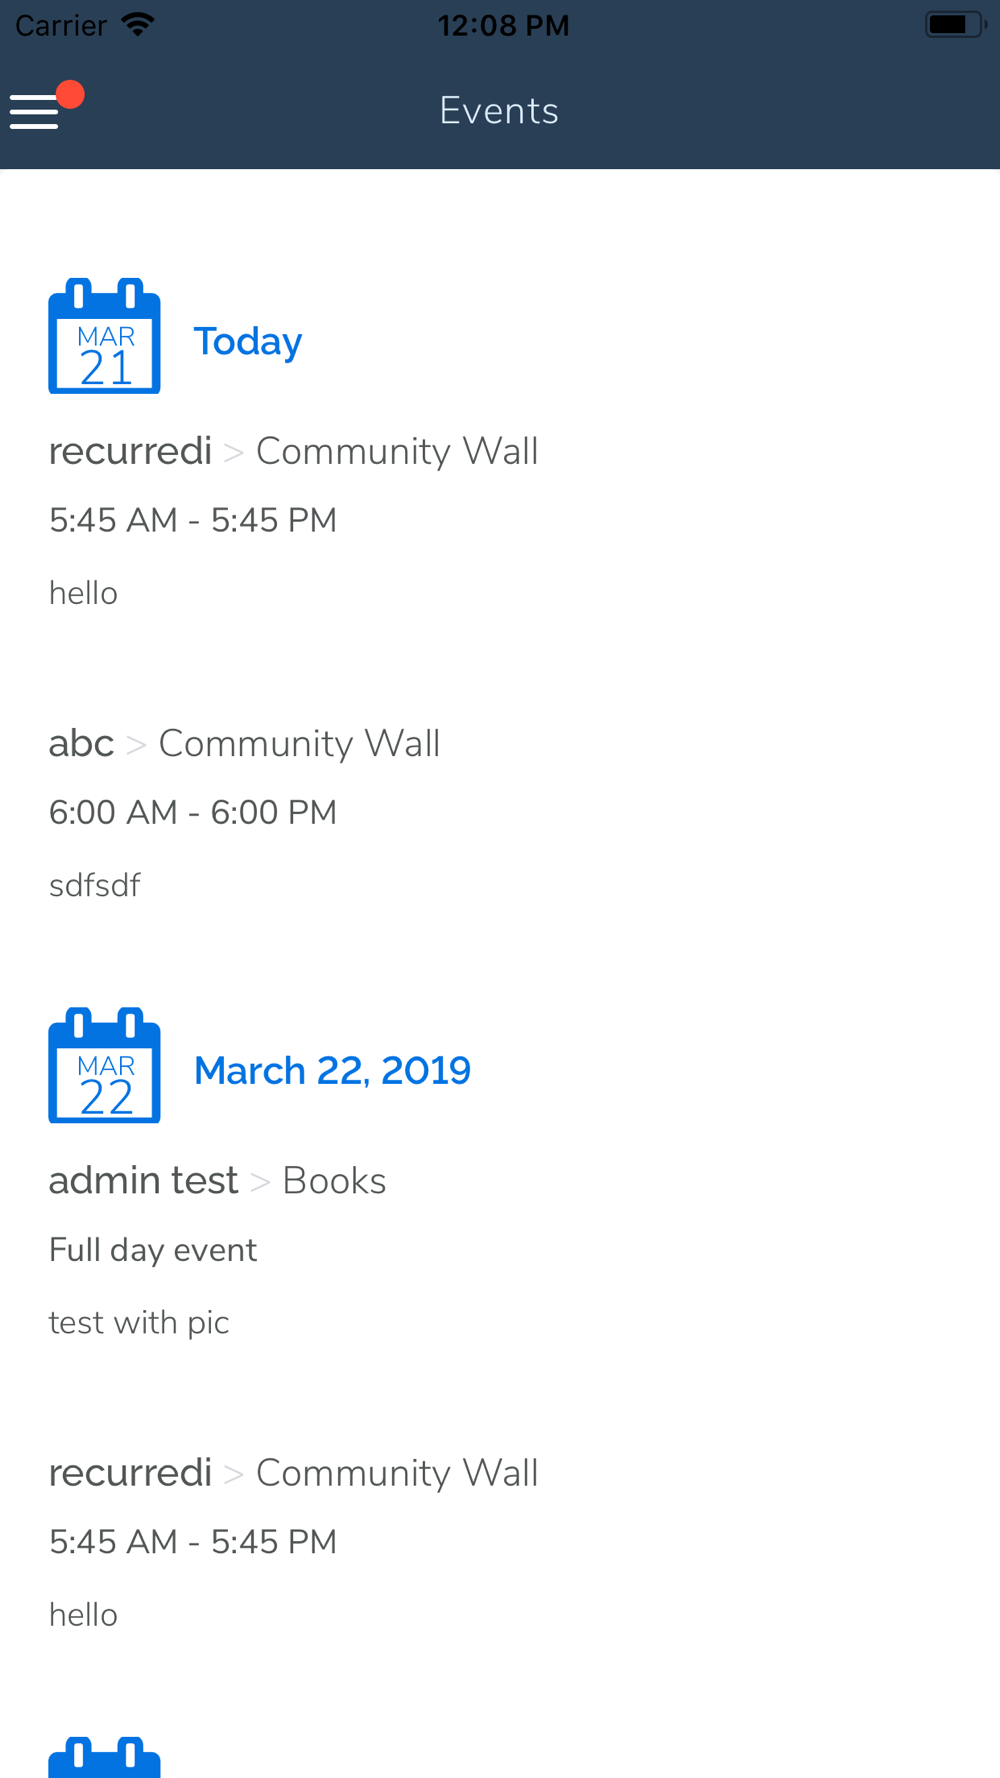Screen dimensions: 1000x1778
Task: Click the MAR 22 calendar icon
Action: [104, 1066]
